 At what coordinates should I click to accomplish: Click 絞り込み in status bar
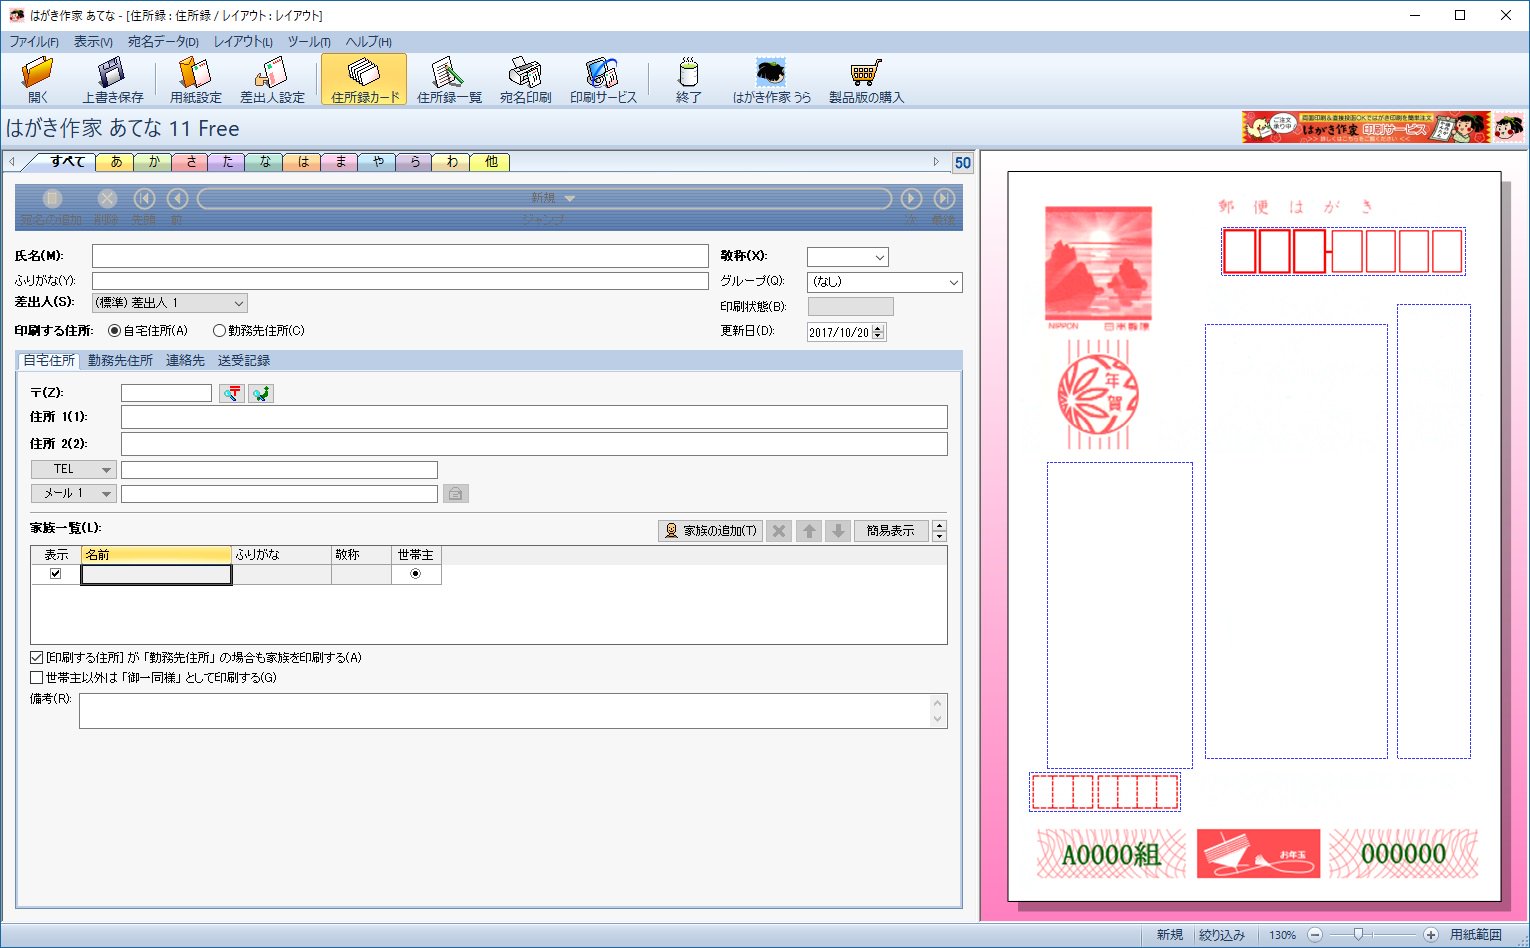click(1222, 935)
